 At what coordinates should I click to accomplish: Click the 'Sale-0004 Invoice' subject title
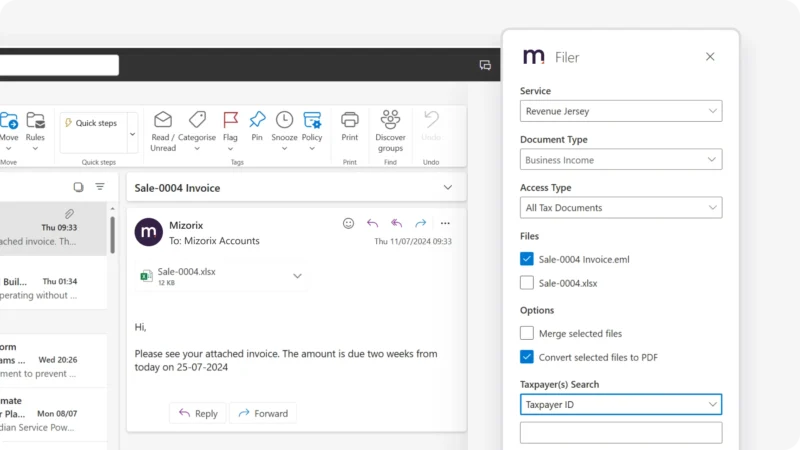178,188
